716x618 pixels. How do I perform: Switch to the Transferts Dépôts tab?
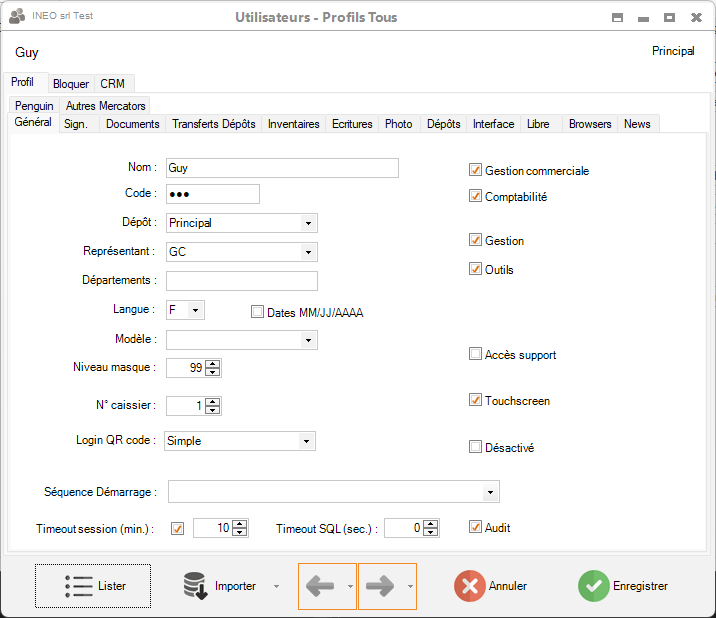pyautogui.click(x=213, y=124)
